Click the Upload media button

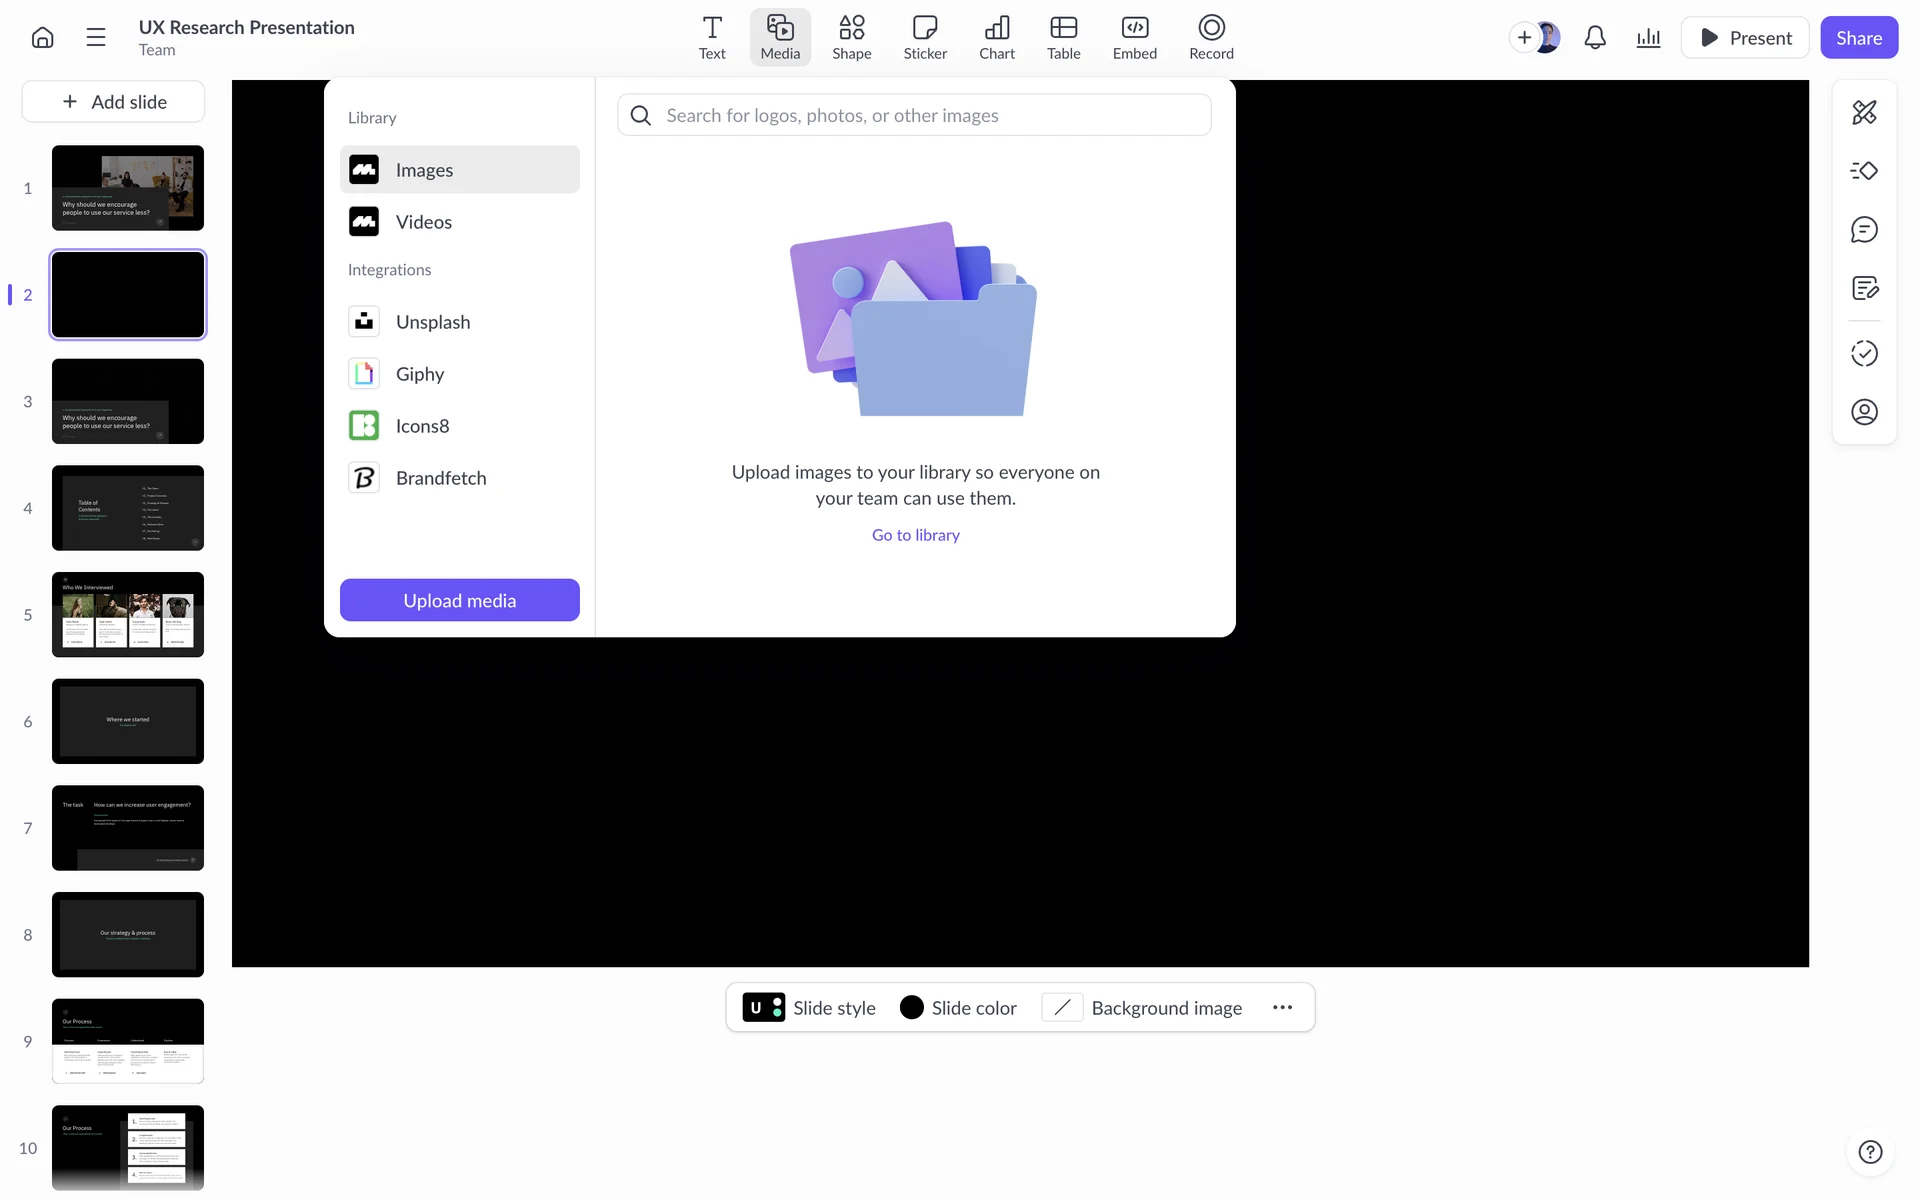coord(459,600)
